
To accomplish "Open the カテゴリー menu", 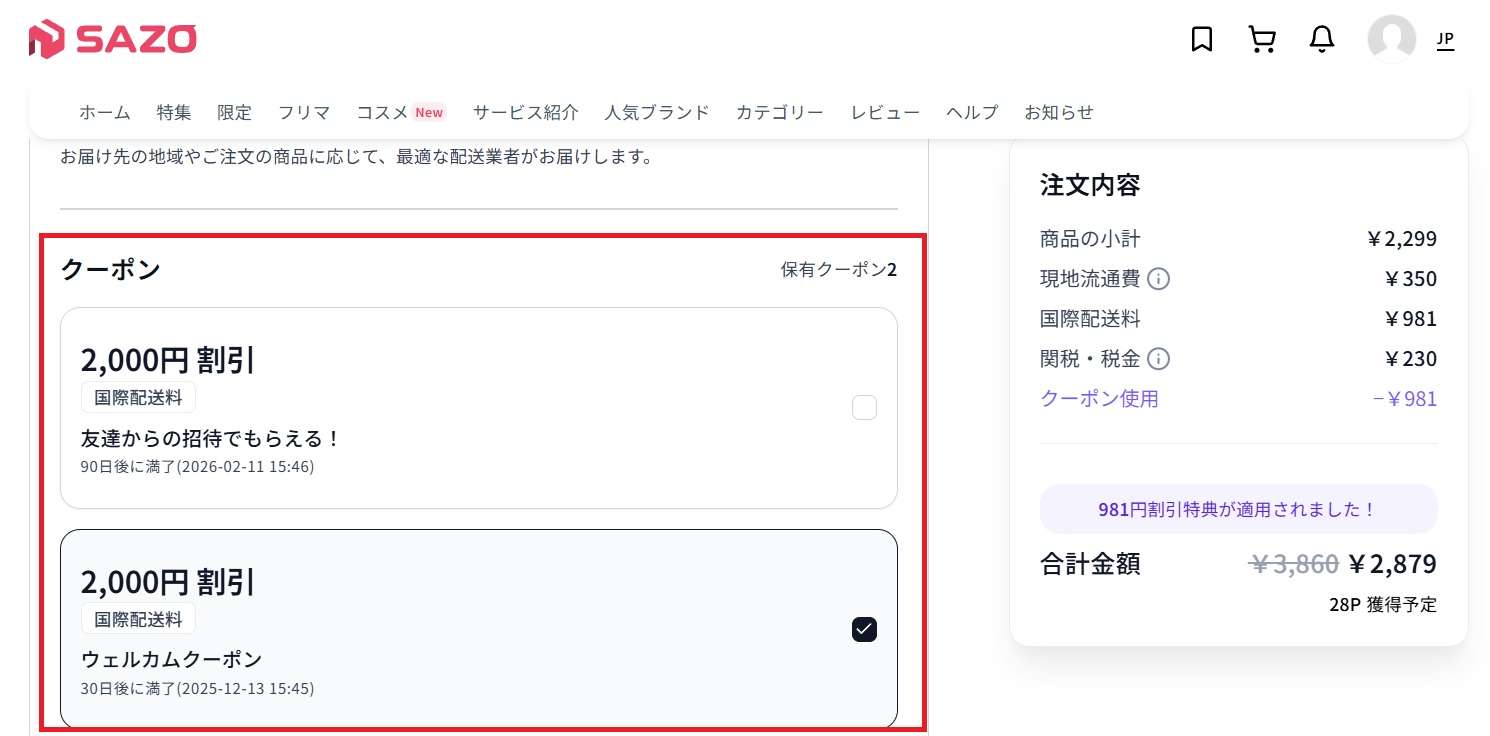I will coord(780,112).
